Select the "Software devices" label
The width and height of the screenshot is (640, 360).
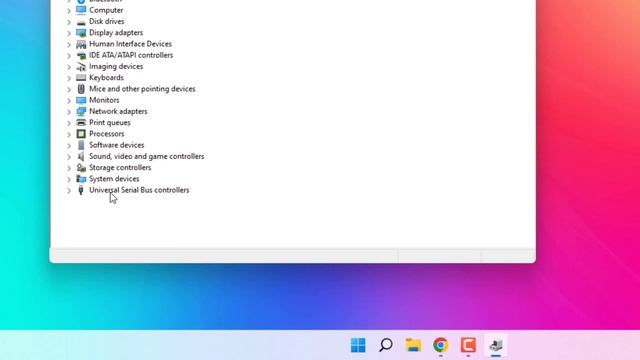coord(116,145)
